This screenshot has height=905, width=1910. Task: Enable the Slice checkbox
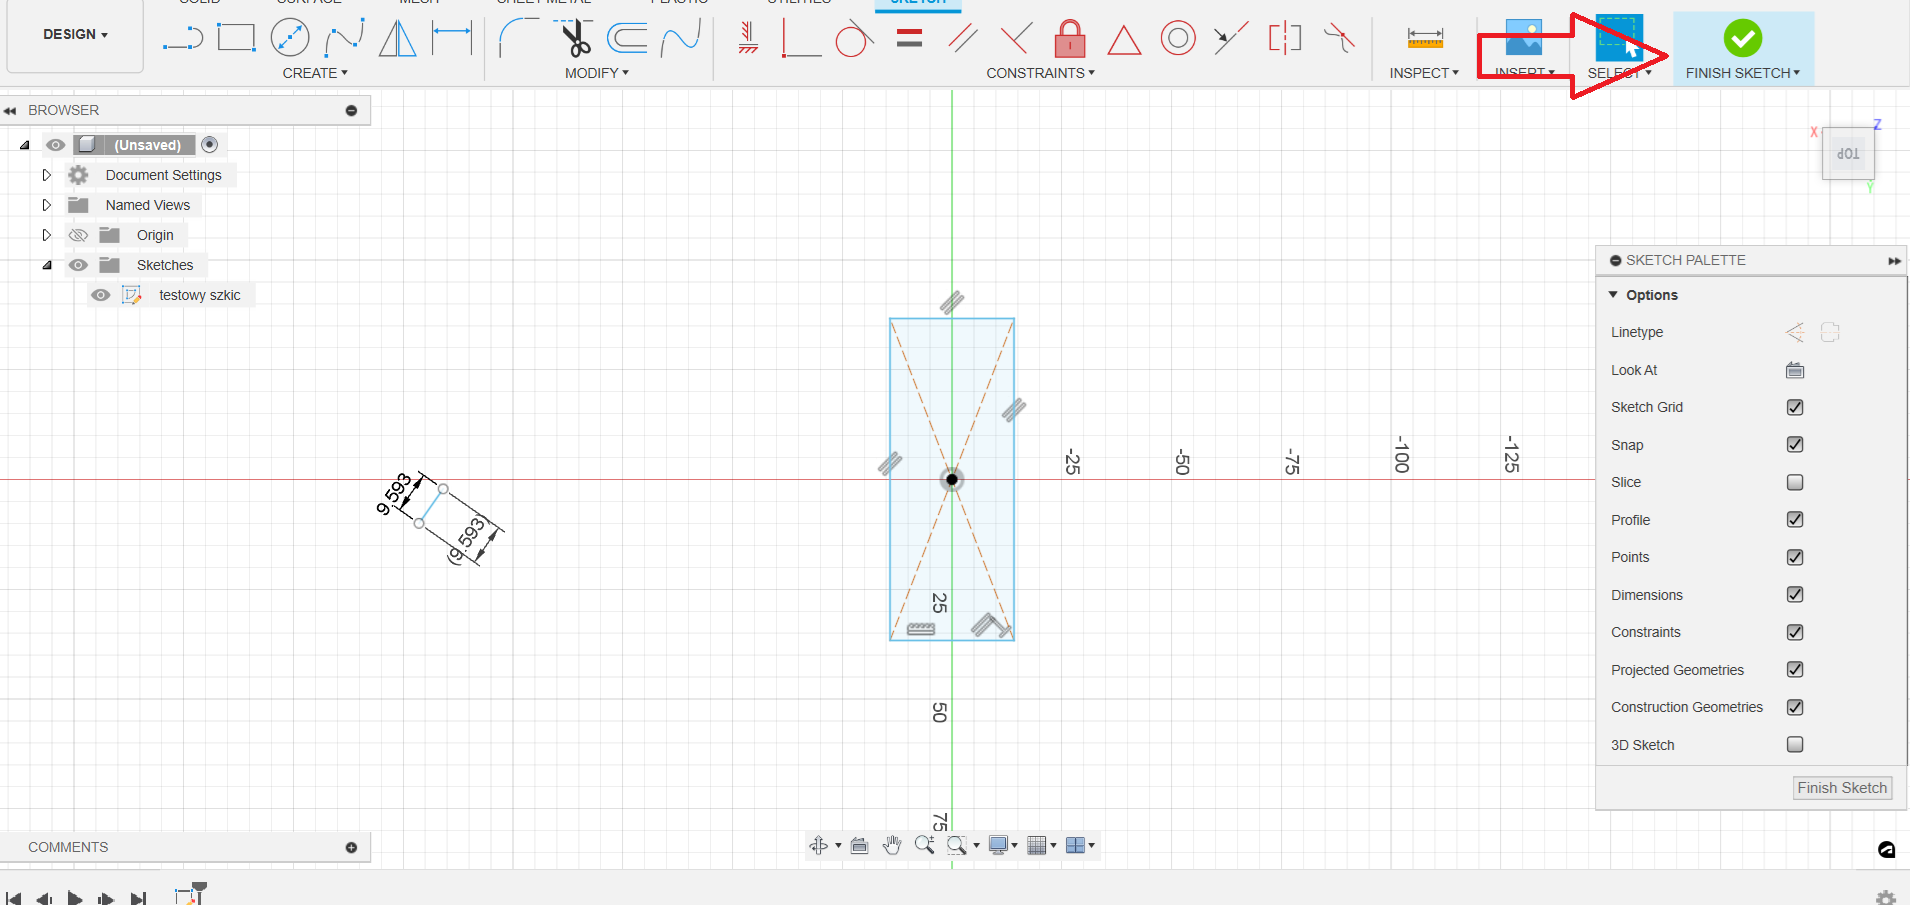tap(1795, 482)
